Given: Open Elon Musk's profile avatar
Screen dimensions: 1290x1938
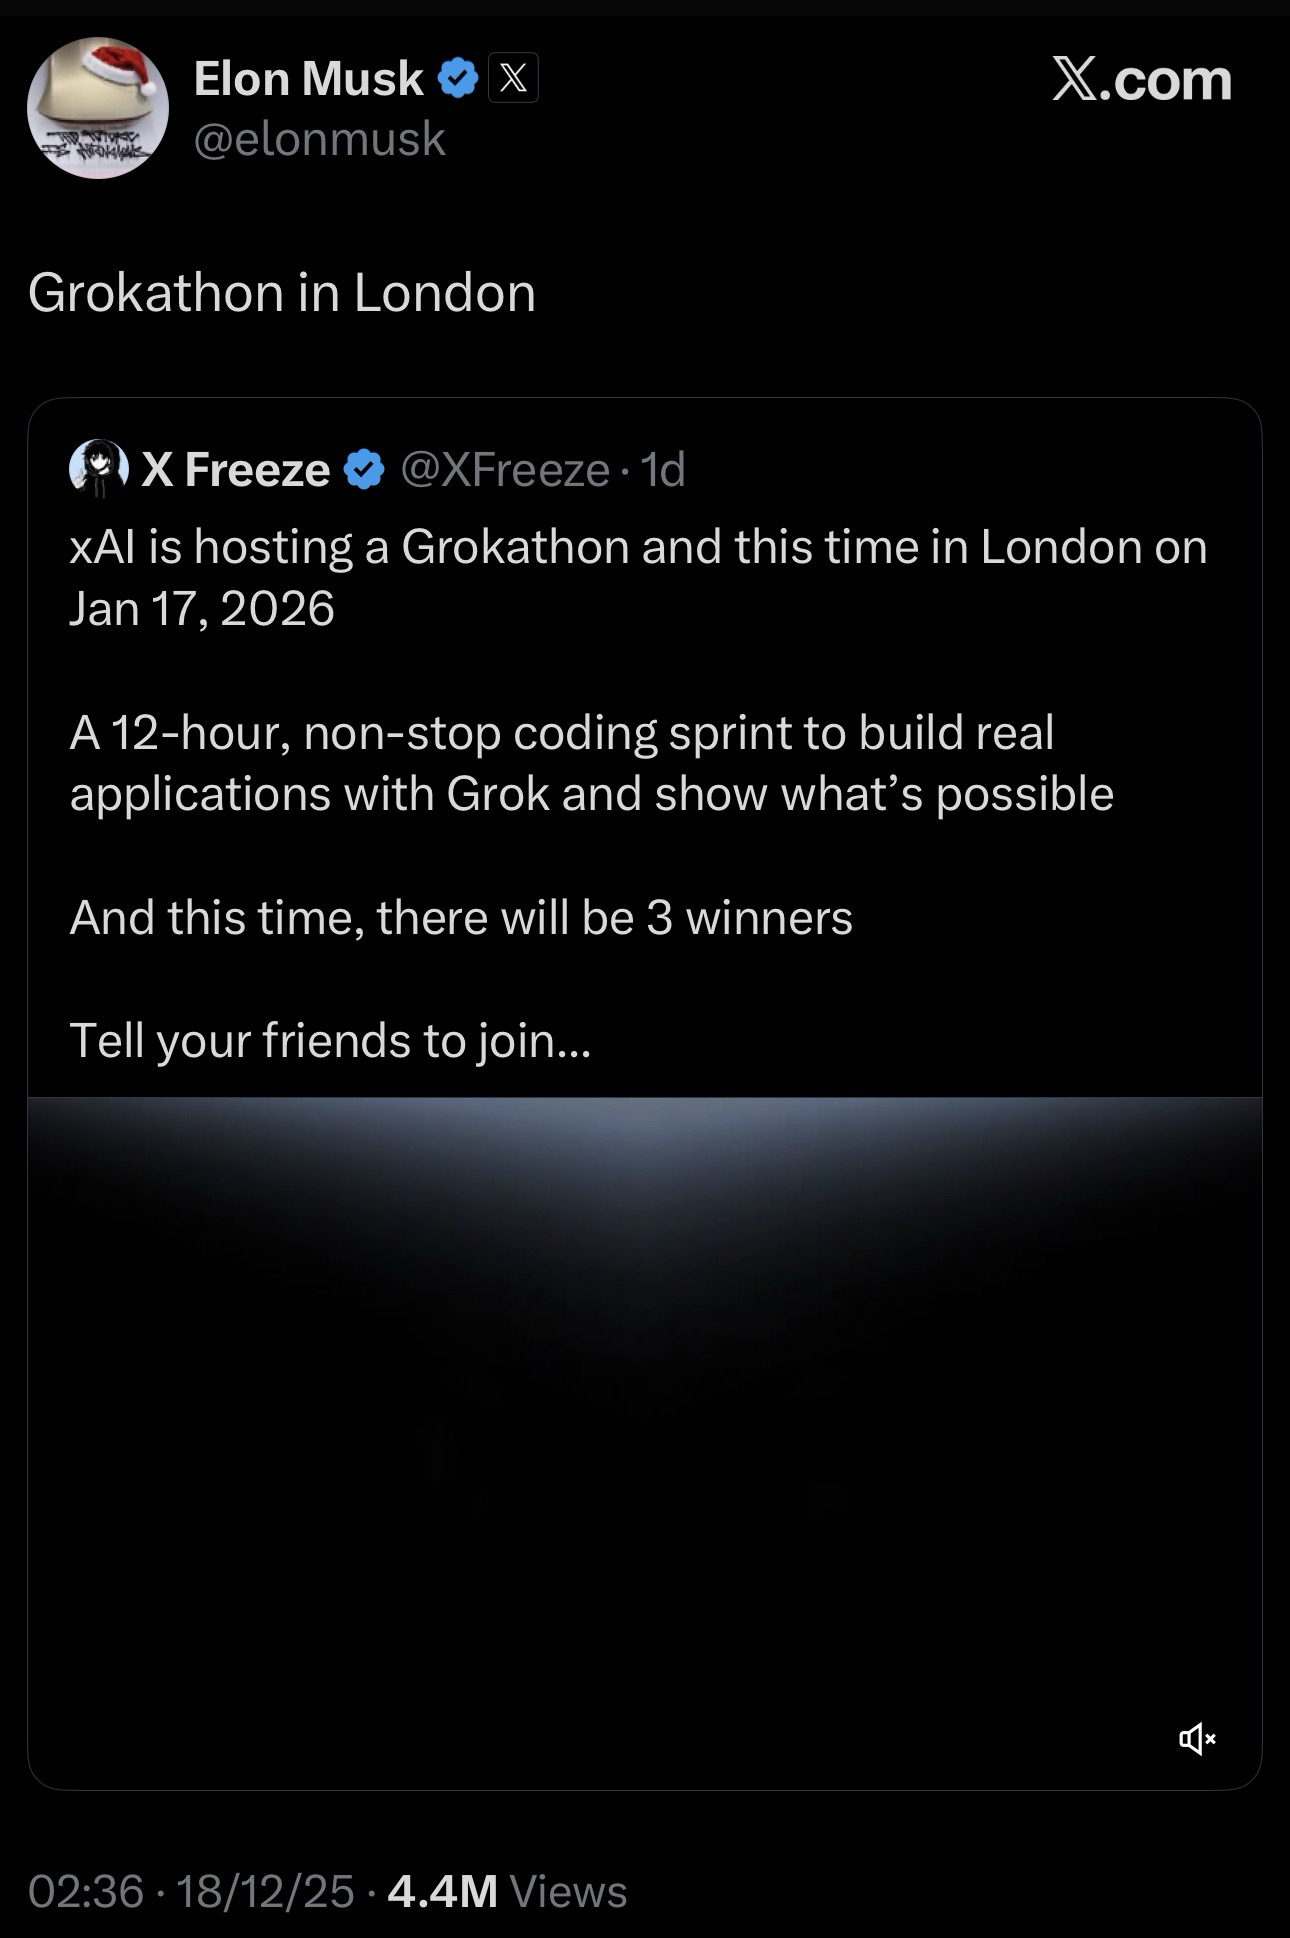Looking at the screenshot, I should (x=98, y=108).
